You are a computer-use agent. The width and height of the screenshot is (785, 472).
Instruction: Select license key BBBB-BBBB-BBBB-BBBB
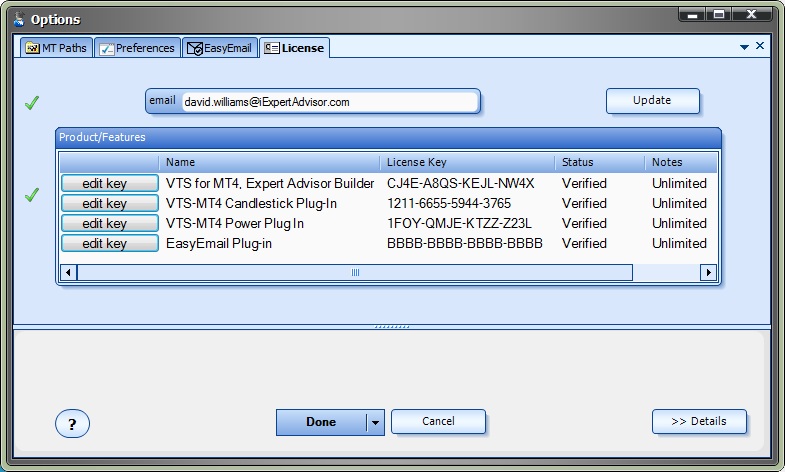465,243
